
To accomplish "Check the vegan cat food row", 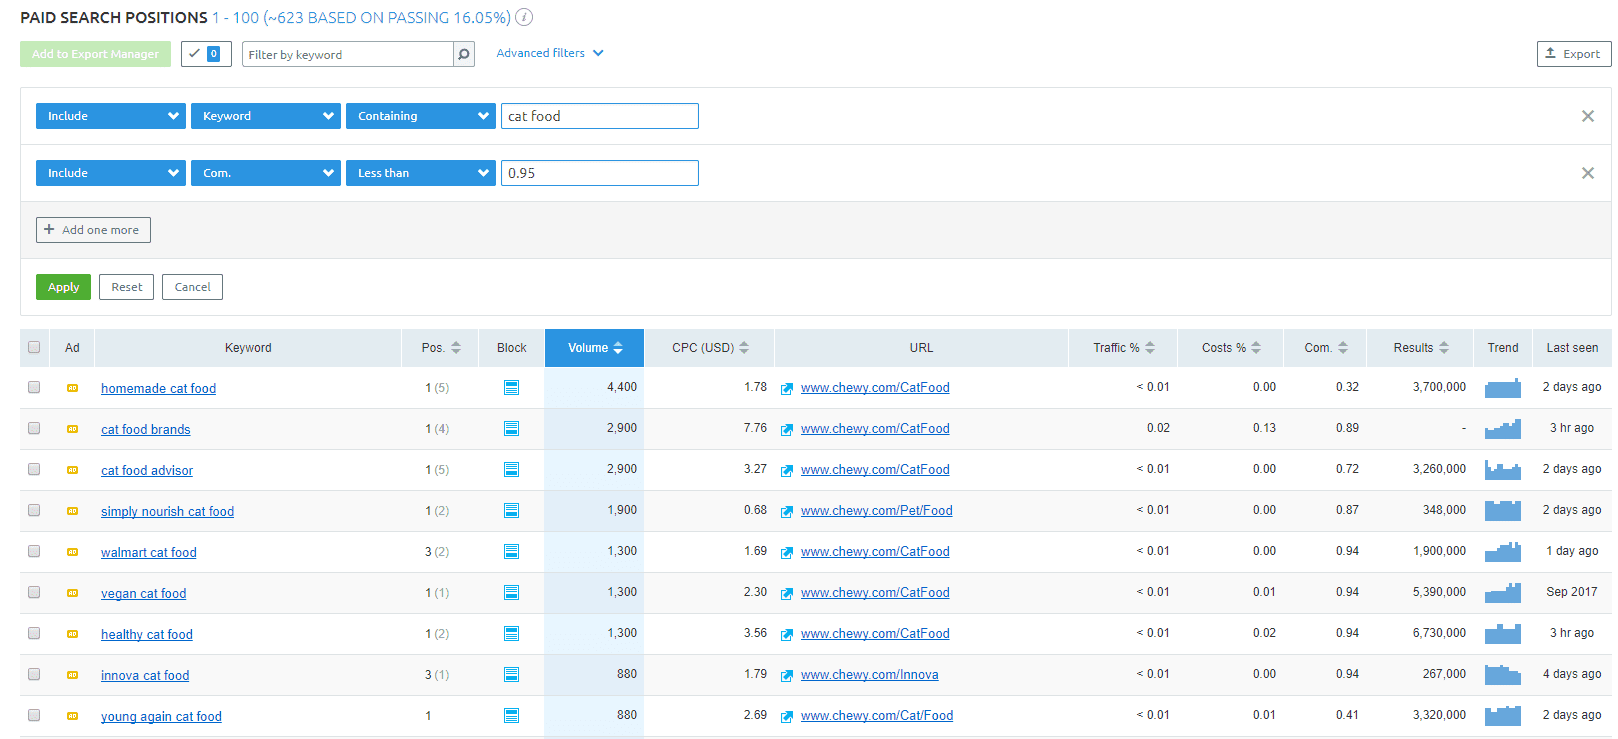I will click(x=34, y=592).
